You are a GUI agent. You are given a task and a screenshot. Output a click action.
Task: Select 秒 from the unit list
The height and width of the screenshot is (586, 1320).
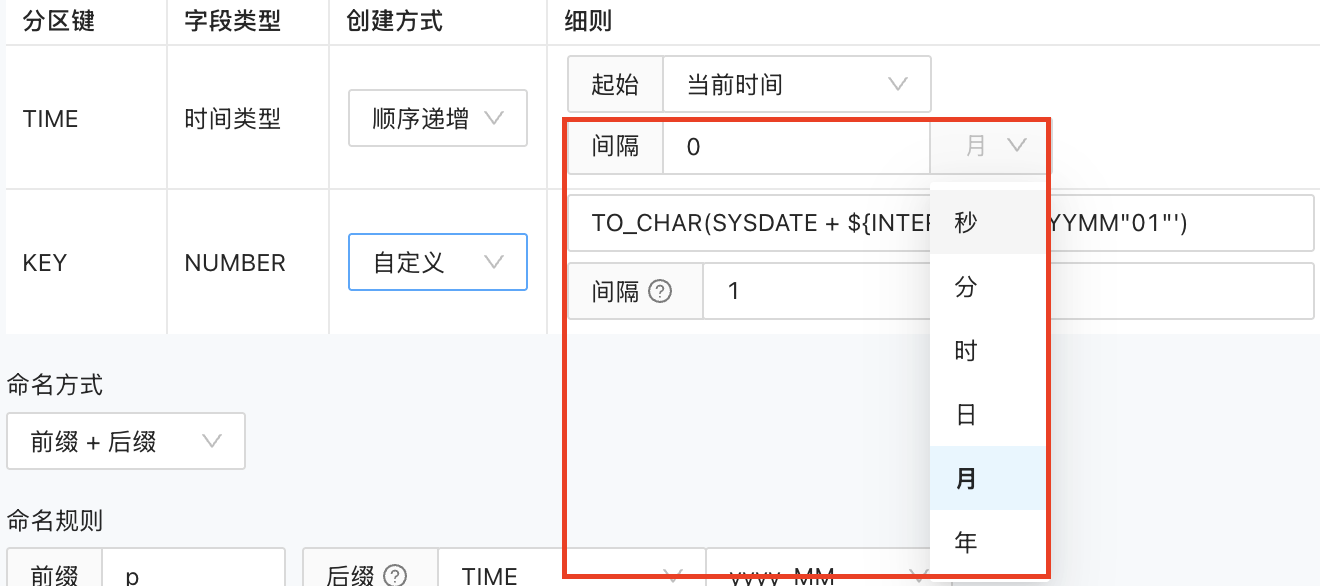pyautogui.click(x=966, y=223)
